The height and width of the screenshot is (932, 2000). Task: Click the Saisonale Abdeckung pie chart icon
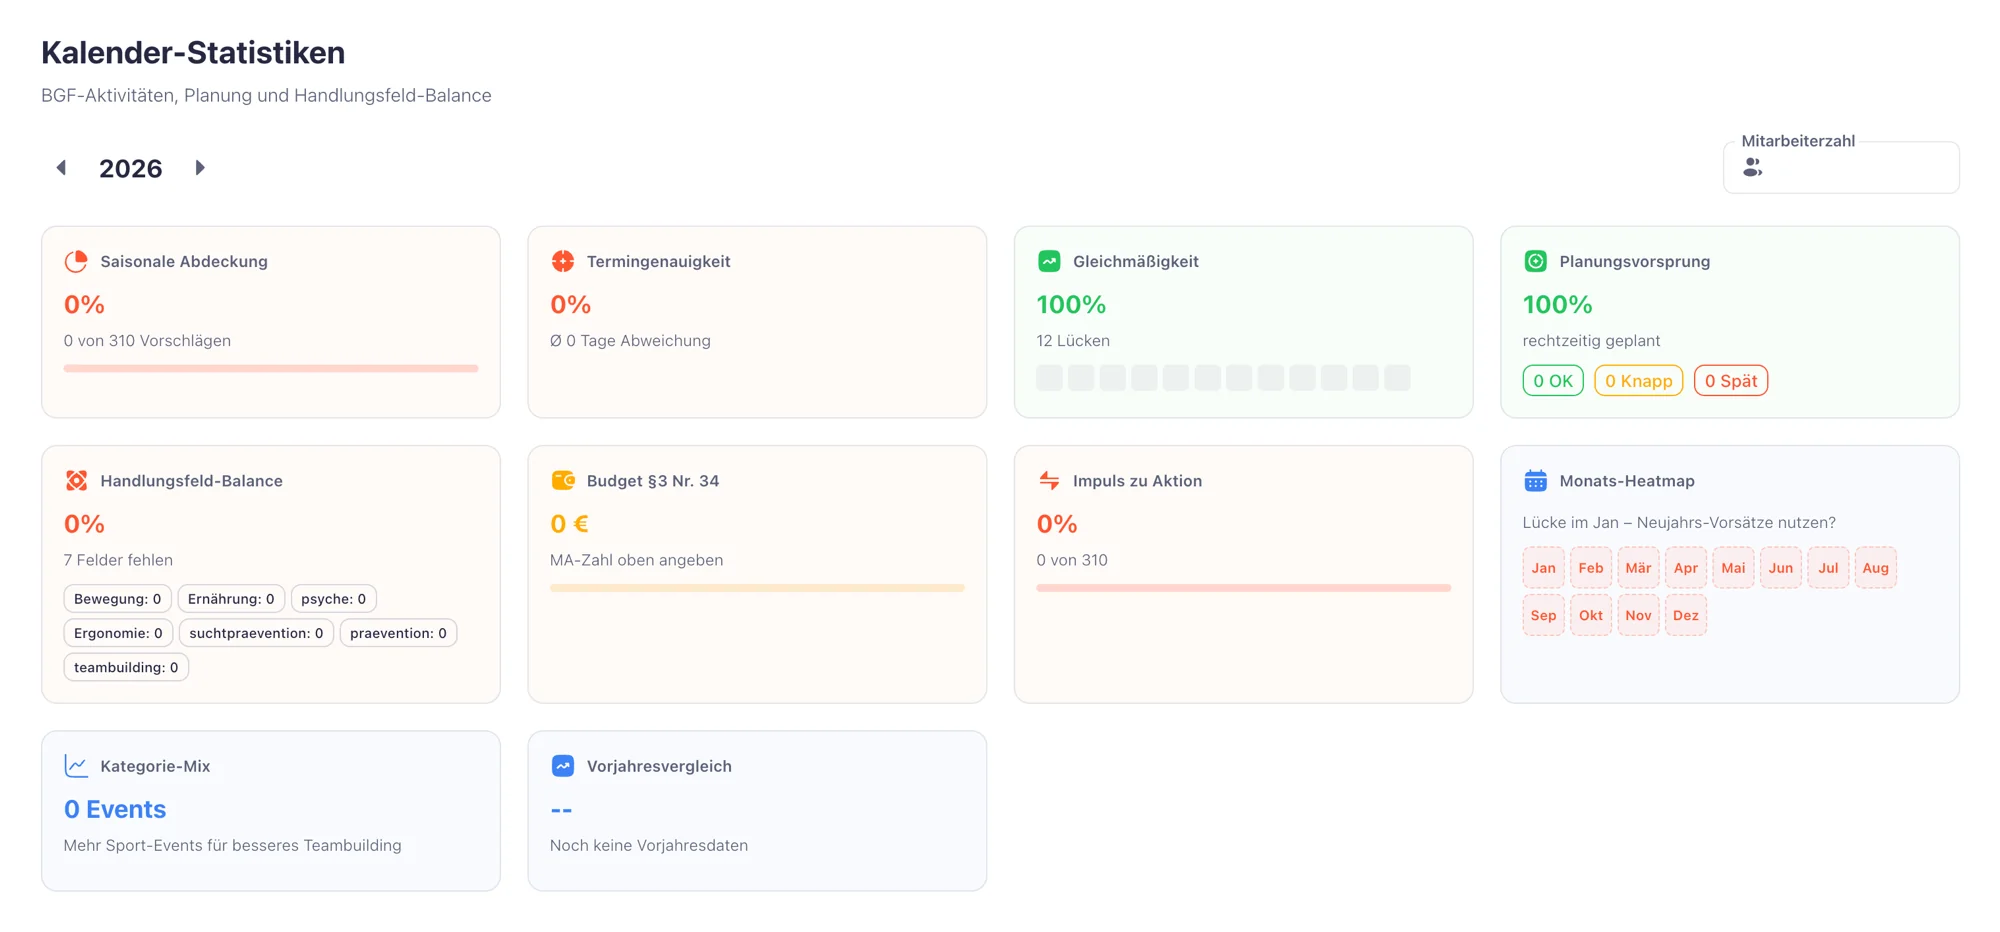pyautogui.click(x=76, y=261)
